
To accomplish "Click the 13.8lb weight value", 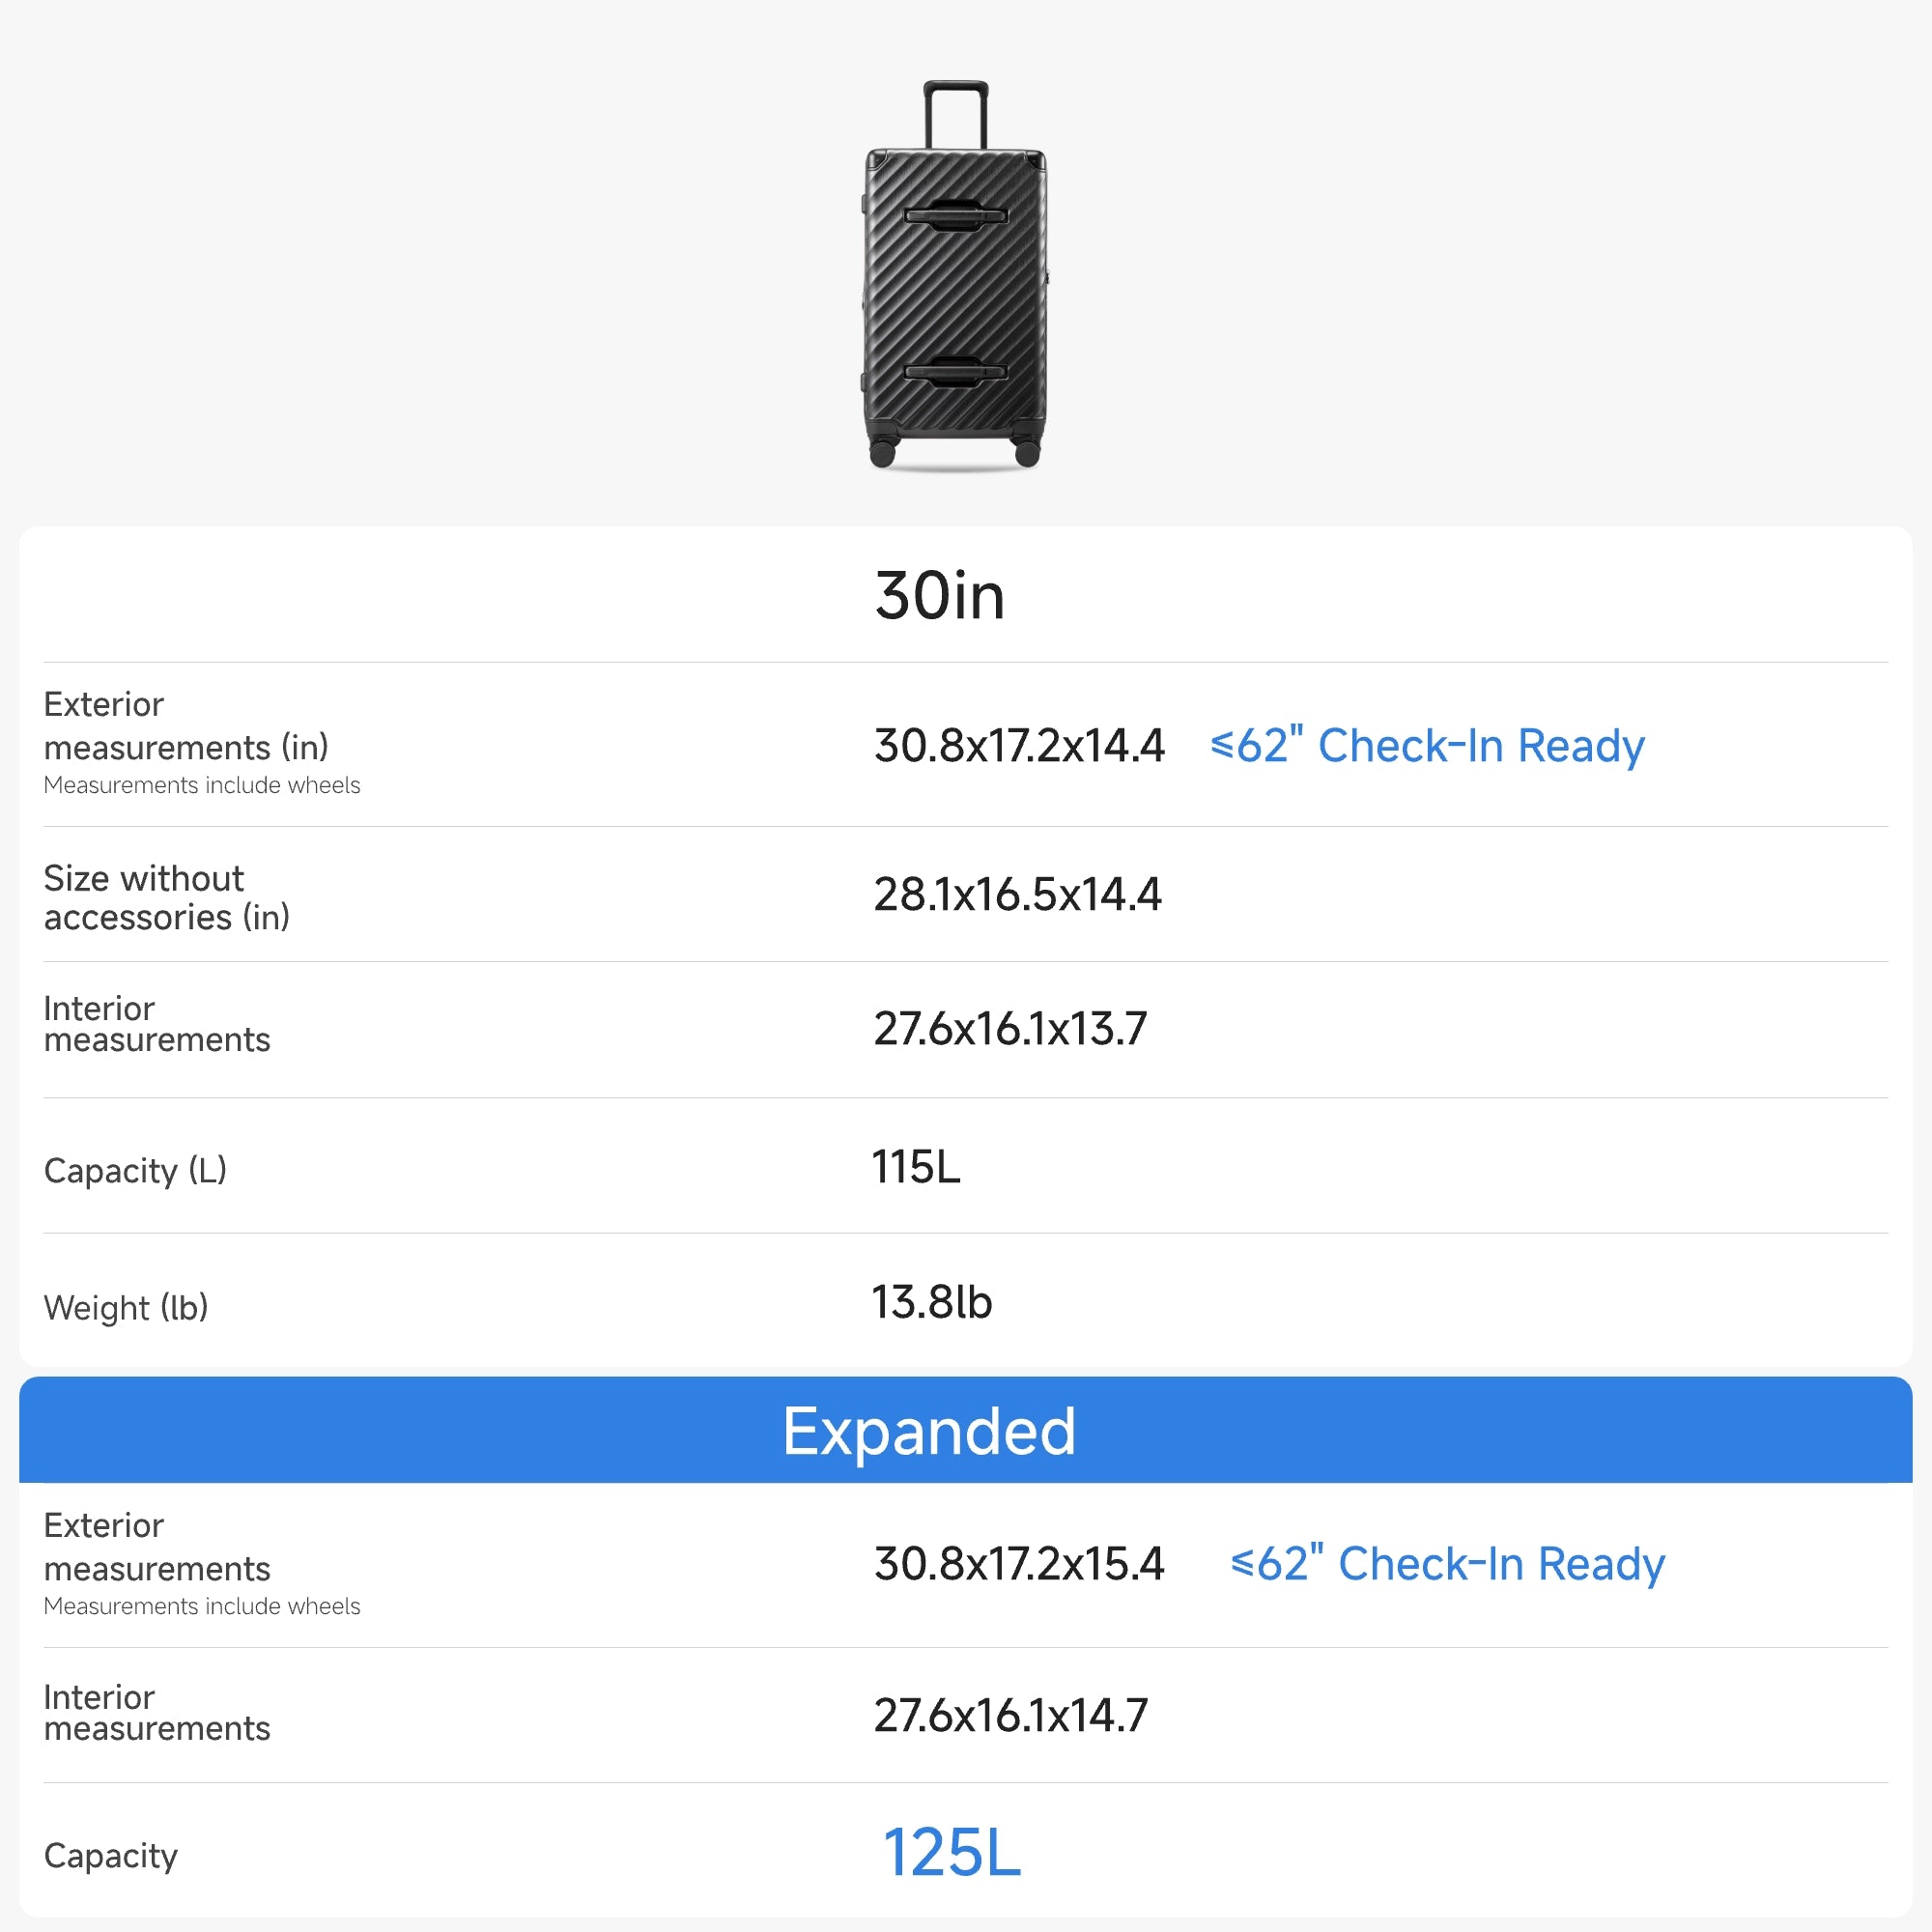I will pyautogui.click(x=932, y=1302).
